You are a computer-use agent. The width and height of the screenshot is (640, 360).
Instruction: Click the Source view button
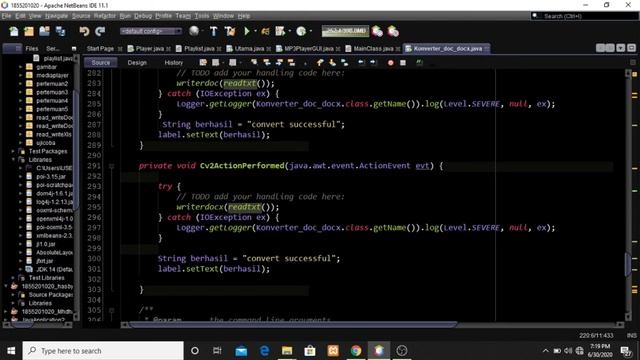[x=101, y=62]
